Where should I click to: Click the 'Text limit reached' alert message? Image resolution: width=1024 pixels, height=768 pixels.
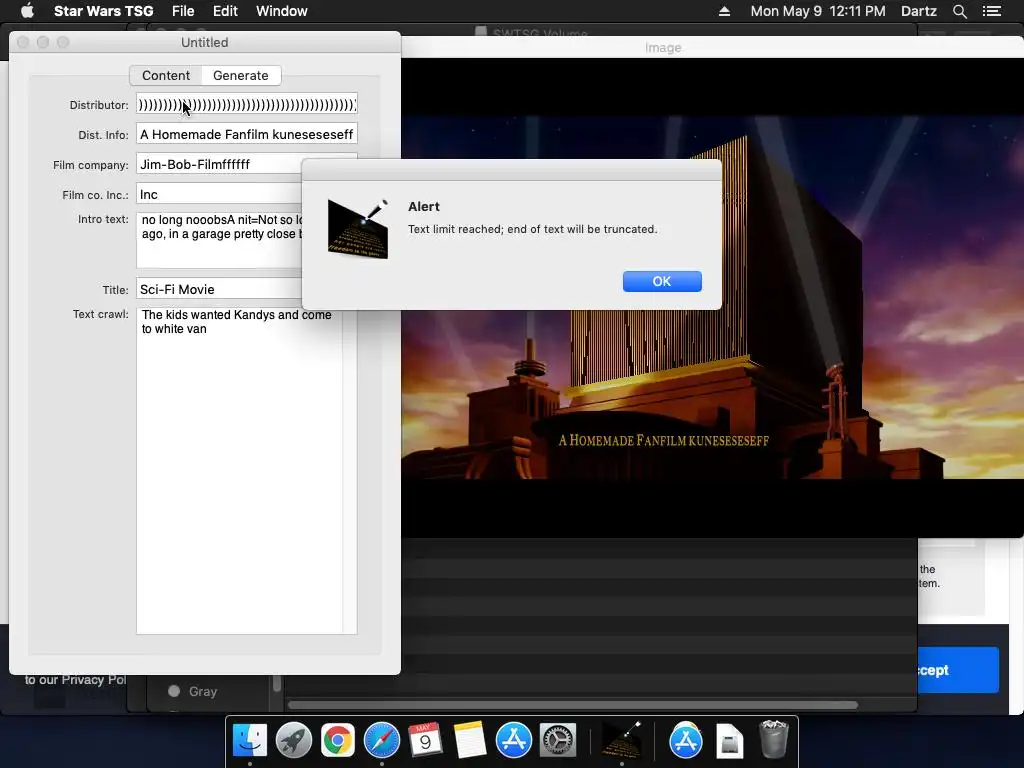532,229
